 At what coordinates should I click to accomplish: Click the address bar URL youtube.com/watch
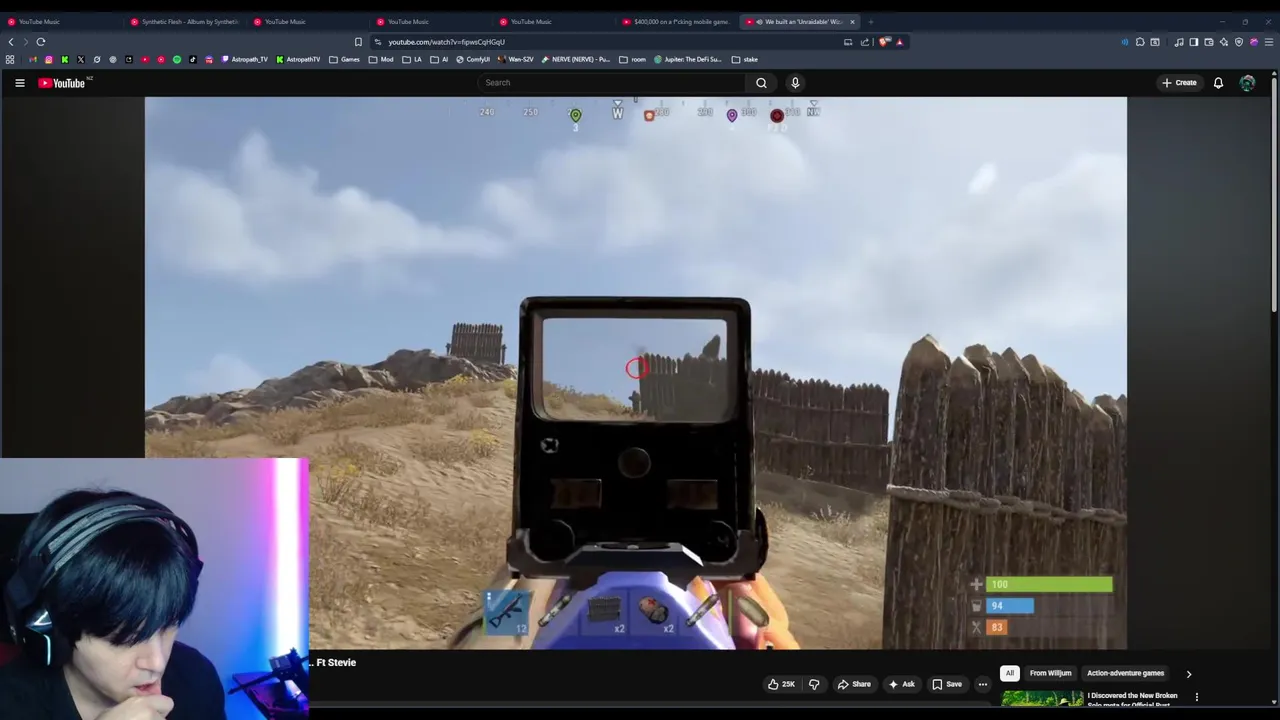click(446, 42)
